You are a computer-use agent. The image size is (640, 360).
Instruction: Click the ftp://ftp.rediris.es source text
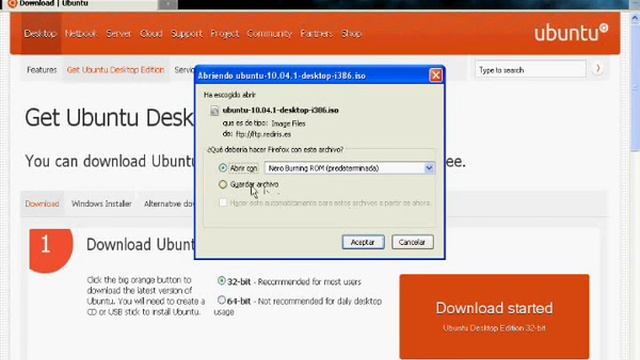[x=263, y=134]
